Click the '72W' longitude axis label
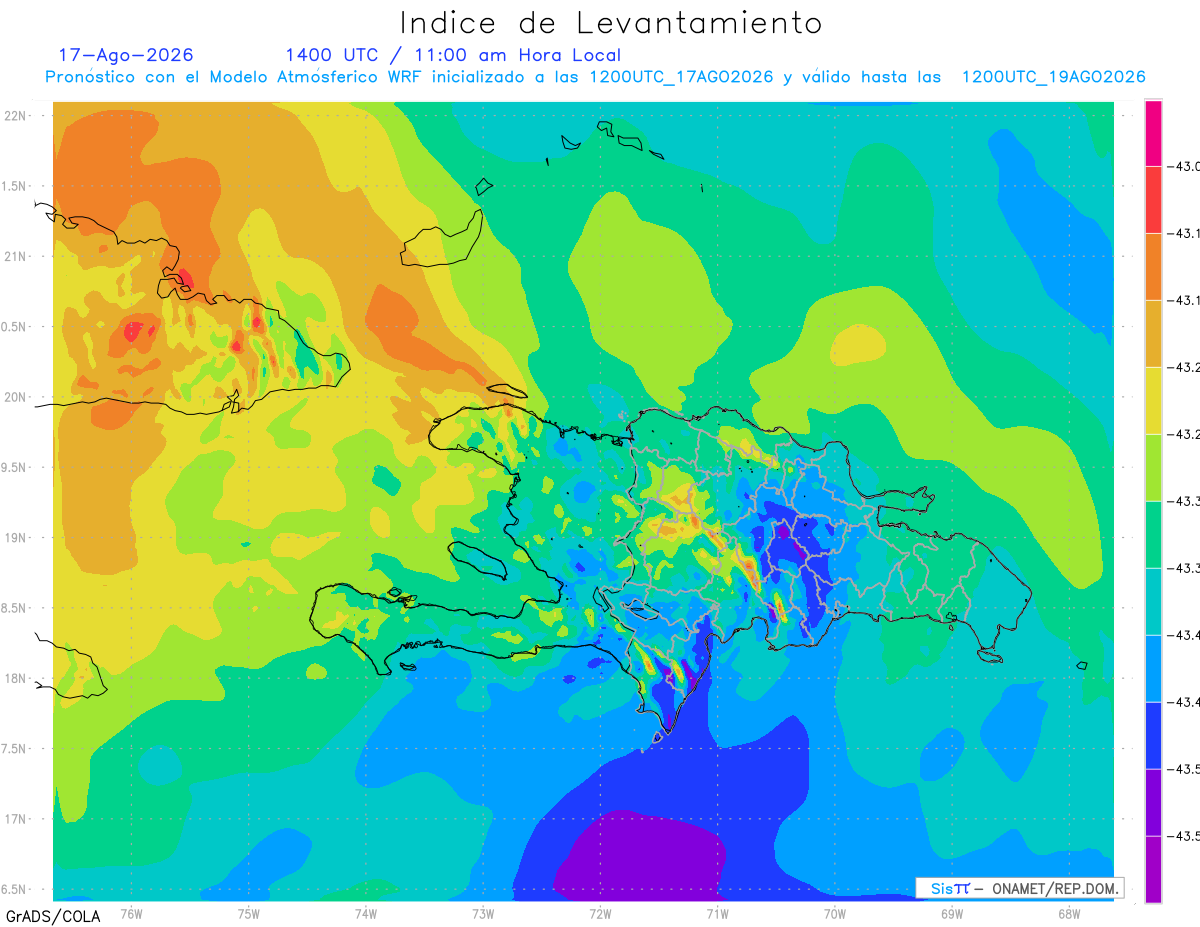 [600, 913]
